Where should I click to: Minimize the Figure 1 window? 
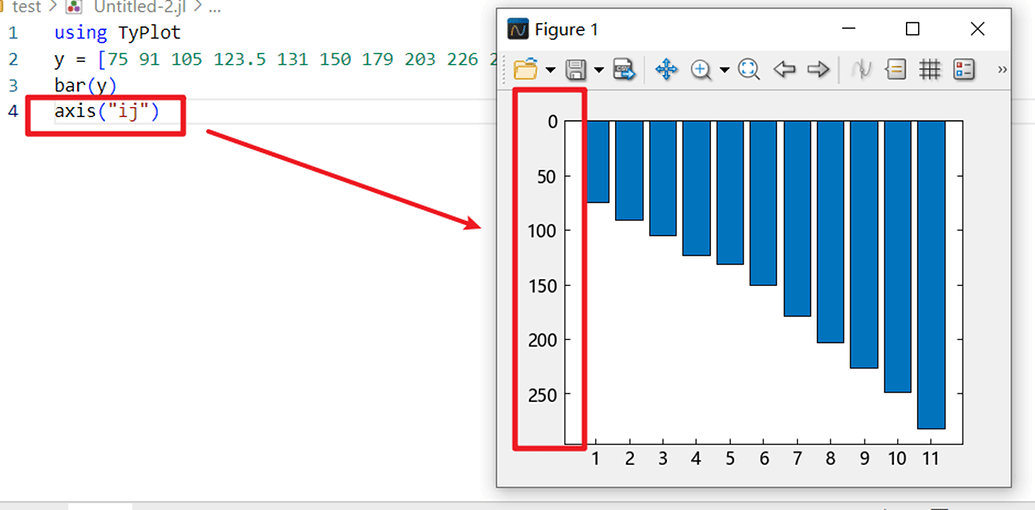click(849, 28)
